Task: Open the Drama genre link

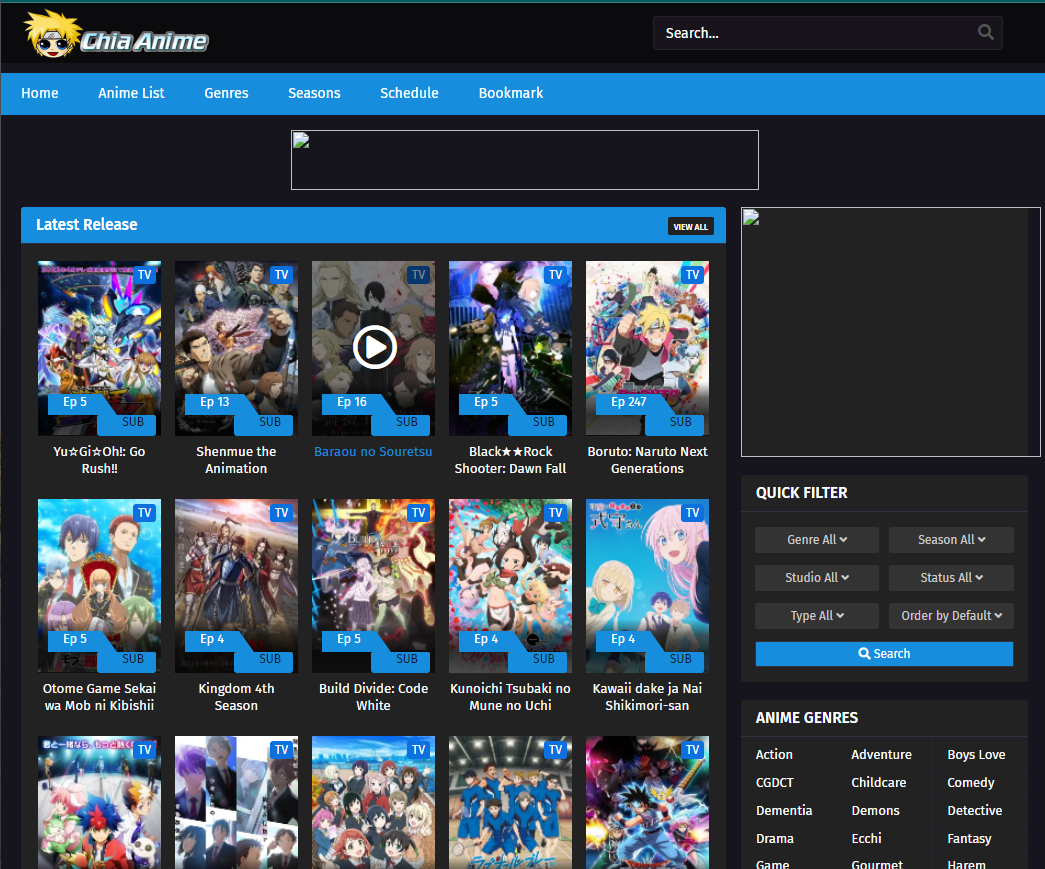Action: [774, 838]
